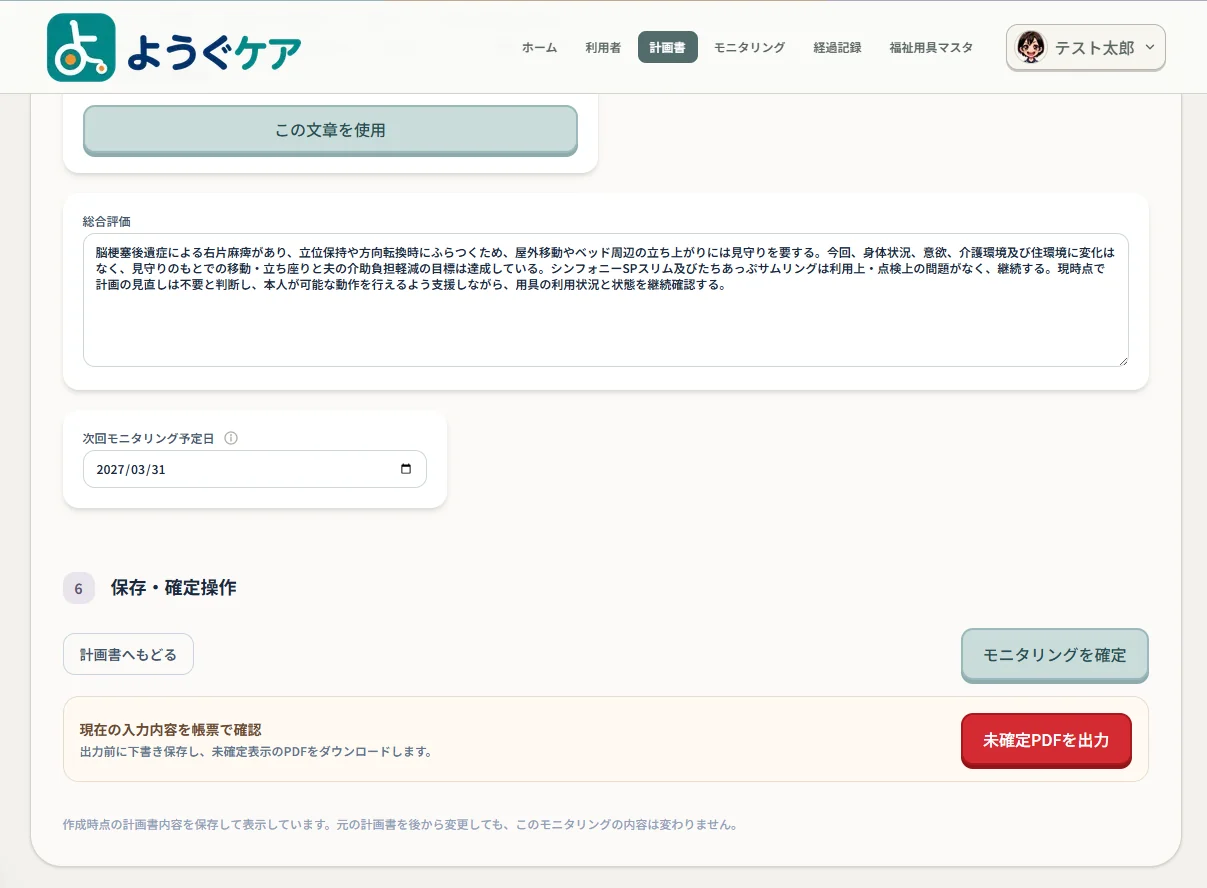Expand the テスト太郎 user dropdown chevron
The image size is (1207, 888).
(x=1149, y=47)
